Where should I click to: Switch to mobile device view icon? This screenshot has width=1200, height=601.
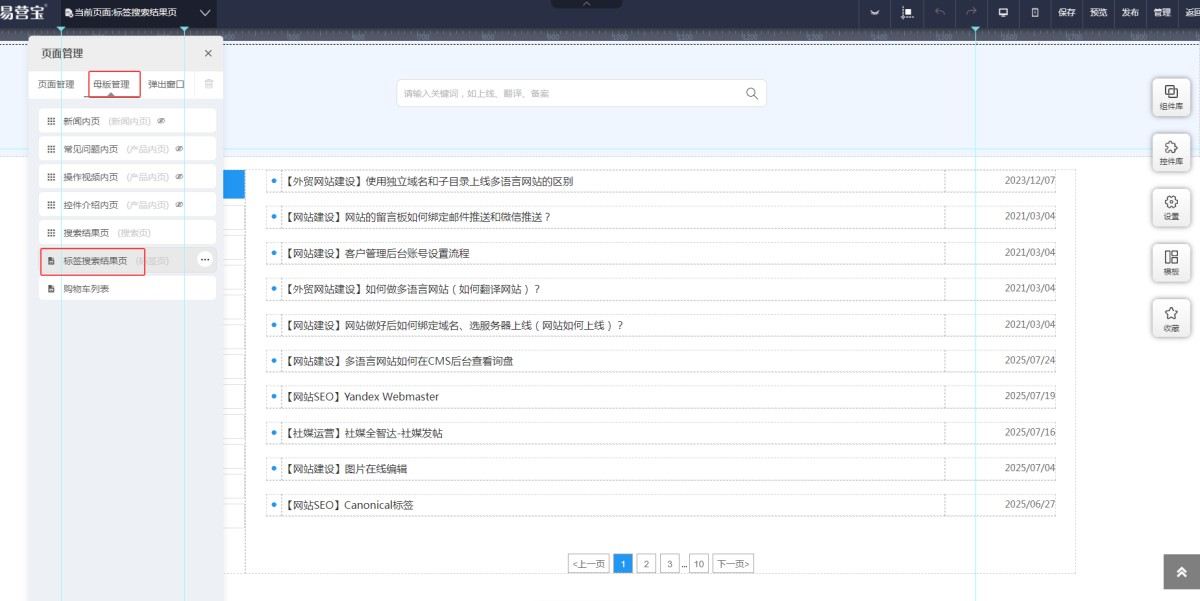click(x=1035, y=13)
